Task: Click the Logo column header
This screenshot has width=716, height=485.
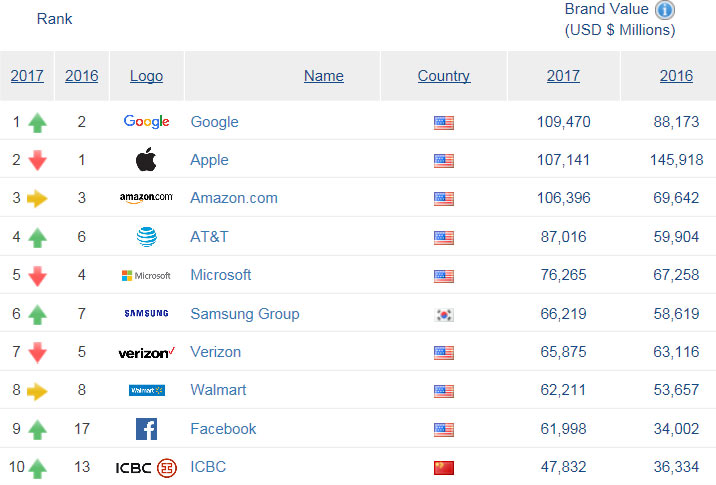Action: tap(146, 76)
